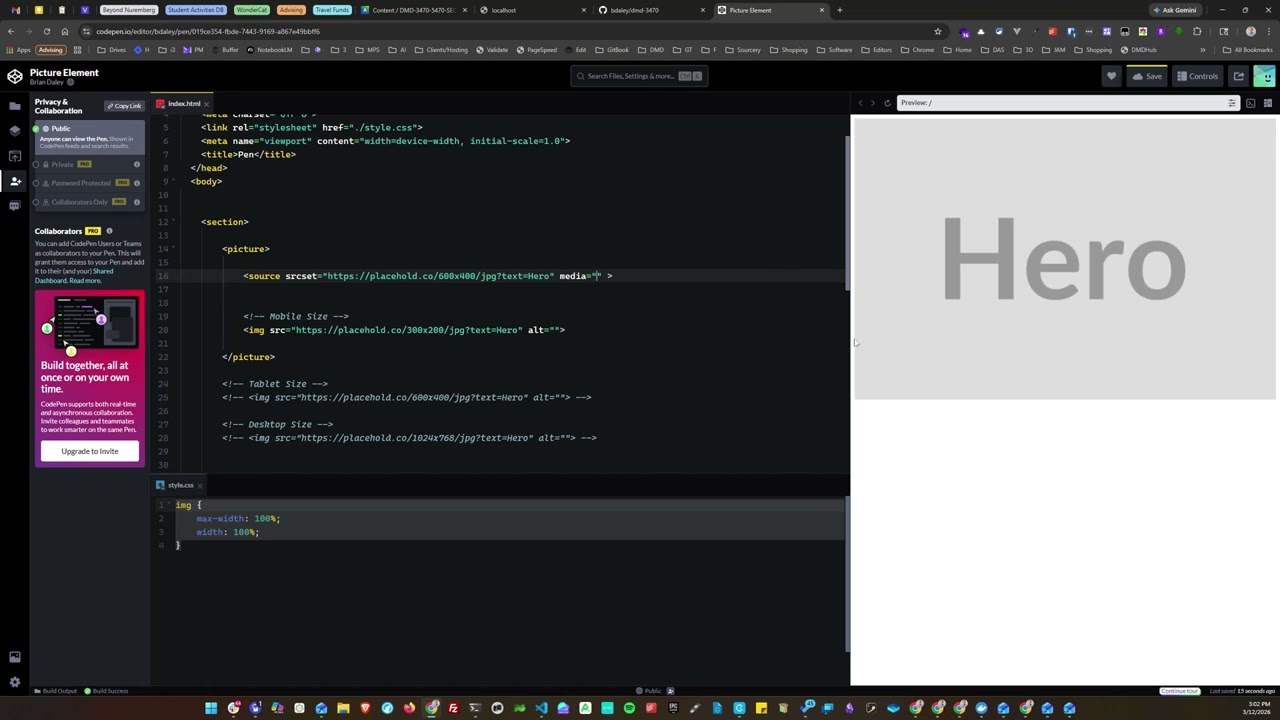Screen dimensions: 1280x720
Task: Open the Privacy & Collaboration user-plus icon
Action: pos(15,181)
